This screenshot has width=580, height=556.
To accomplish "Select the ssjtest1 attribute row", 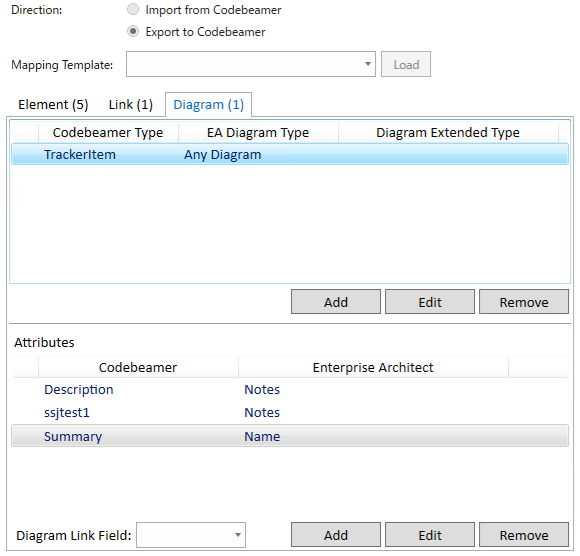I will pos(290,412).
